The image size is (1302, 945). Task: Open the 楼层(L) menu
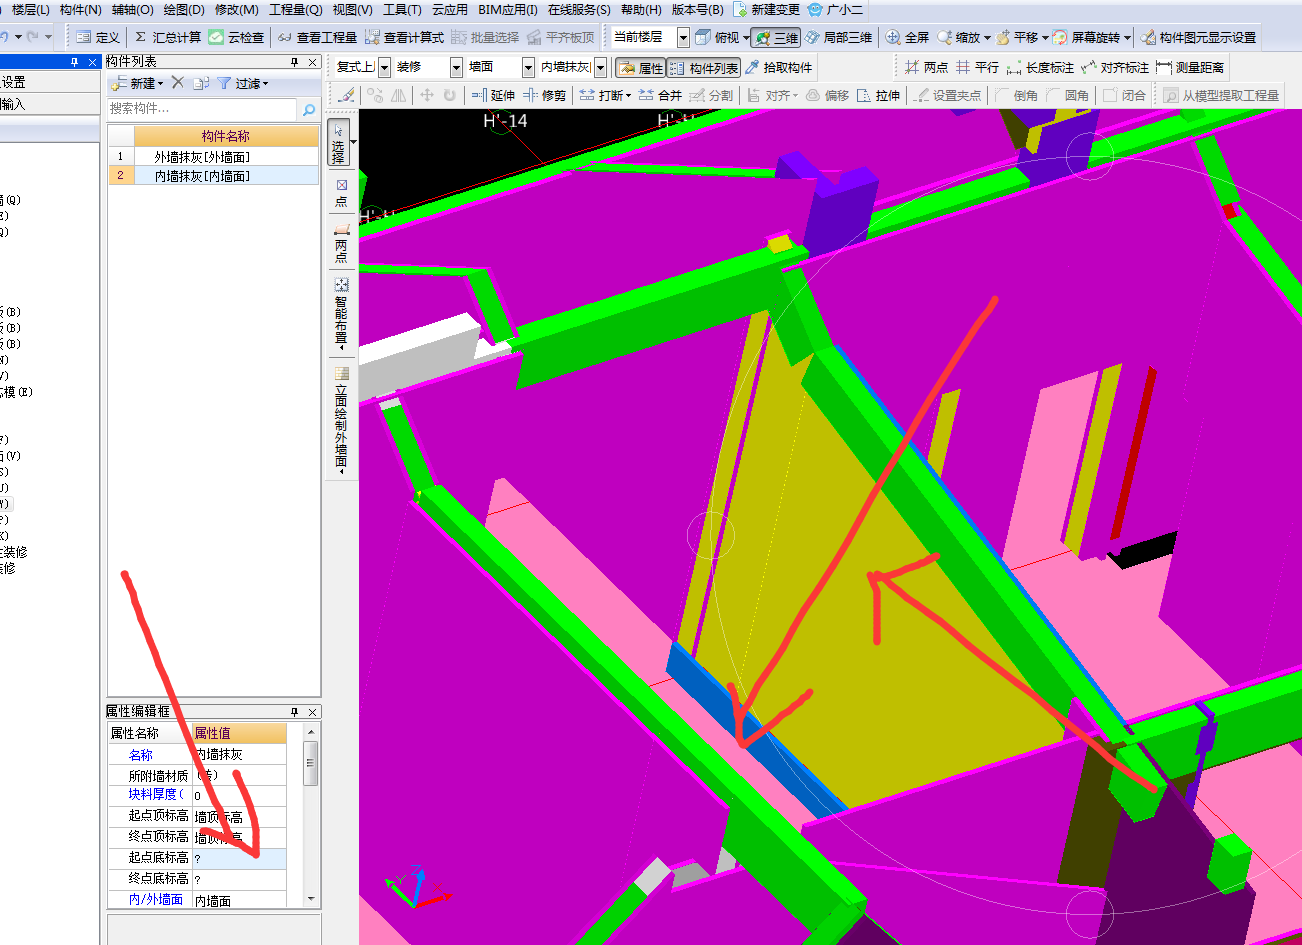tap(31, 9)
